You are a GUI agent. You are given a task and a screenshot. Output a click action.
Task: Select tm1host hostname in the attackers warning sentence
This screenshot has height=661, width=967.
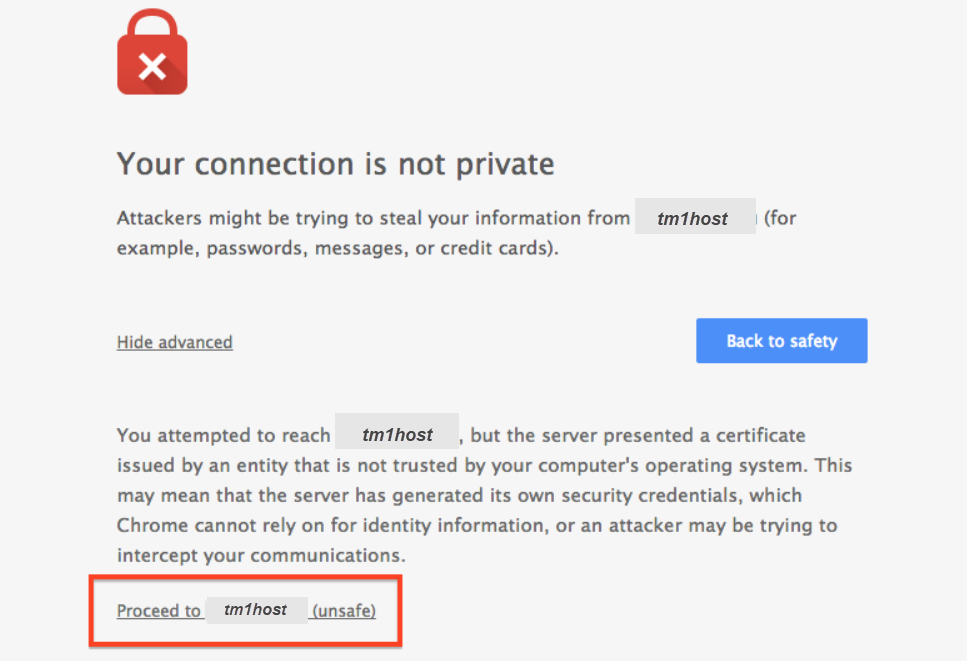tap(695, 216)
